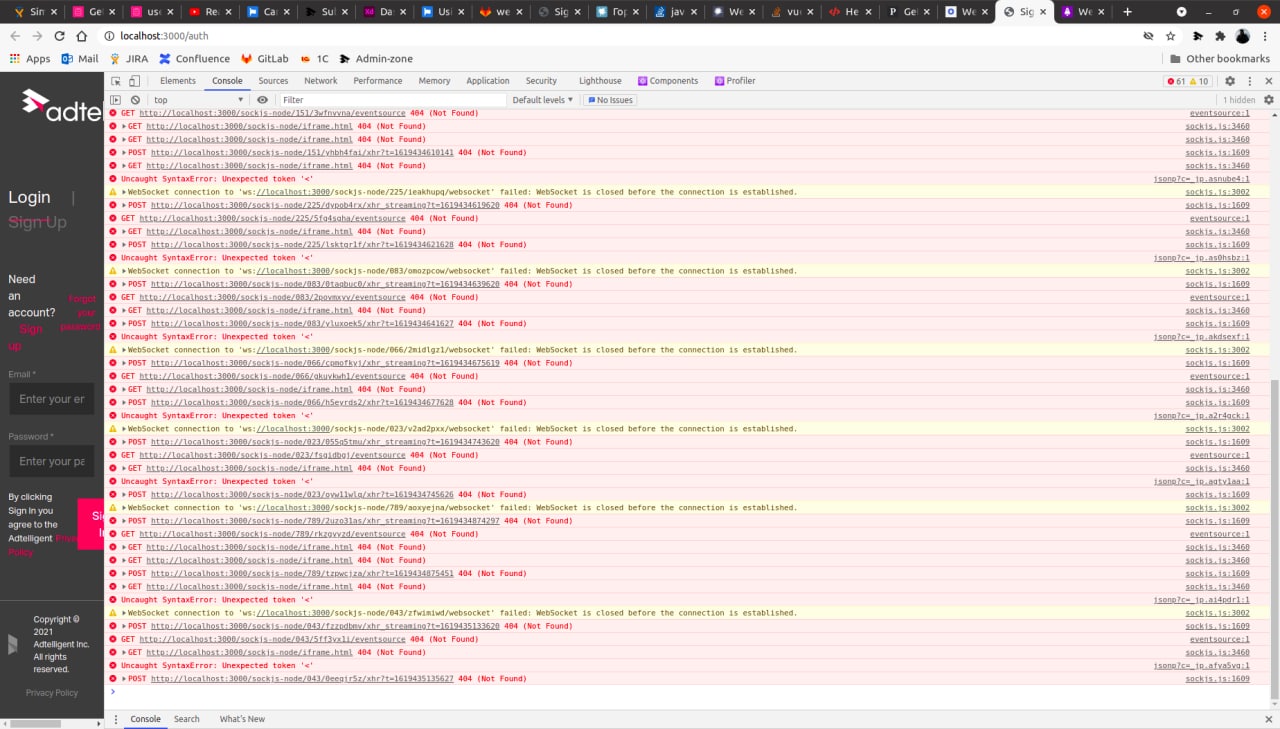Viewport: 1280px width, 729px height.
Task: Click the address bar URL
Action: (163, 36)
